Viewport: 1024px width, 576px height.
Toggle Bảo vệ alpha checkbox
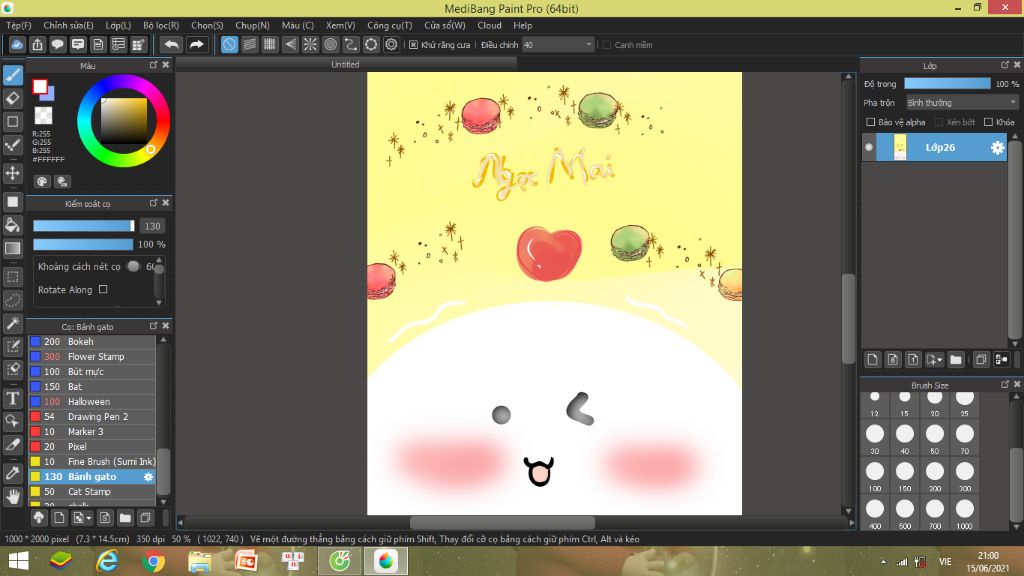pyautogui.click(x=871, y=122)
